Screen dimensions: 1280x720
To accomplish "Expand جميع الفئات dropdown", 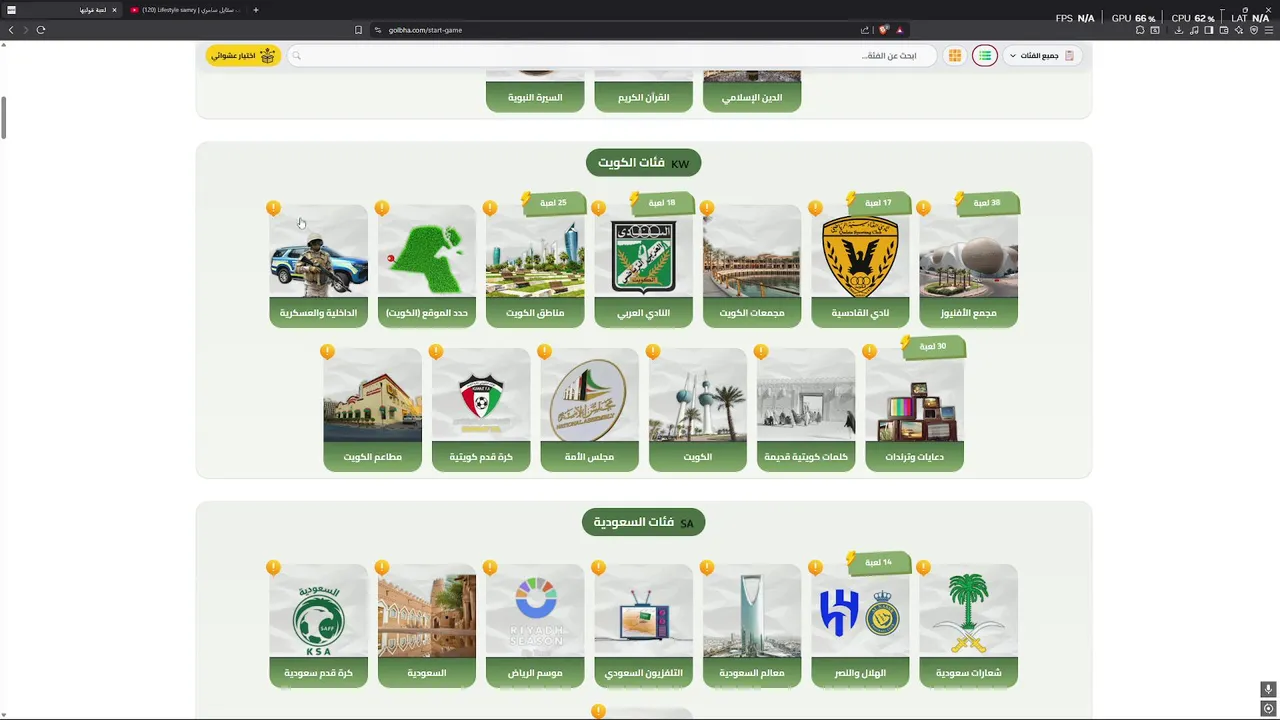I will [1042, 56].
